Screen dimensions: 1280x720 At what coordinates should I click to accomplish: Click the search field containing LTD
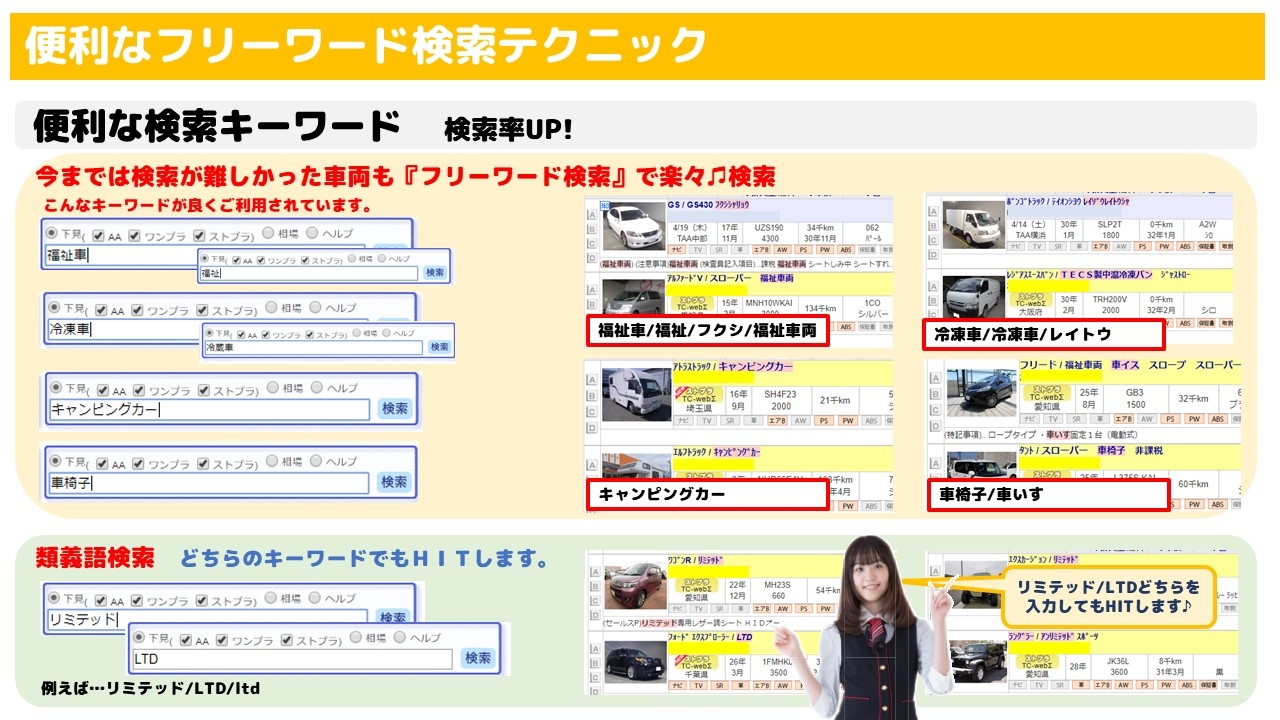tap(293, 659)
